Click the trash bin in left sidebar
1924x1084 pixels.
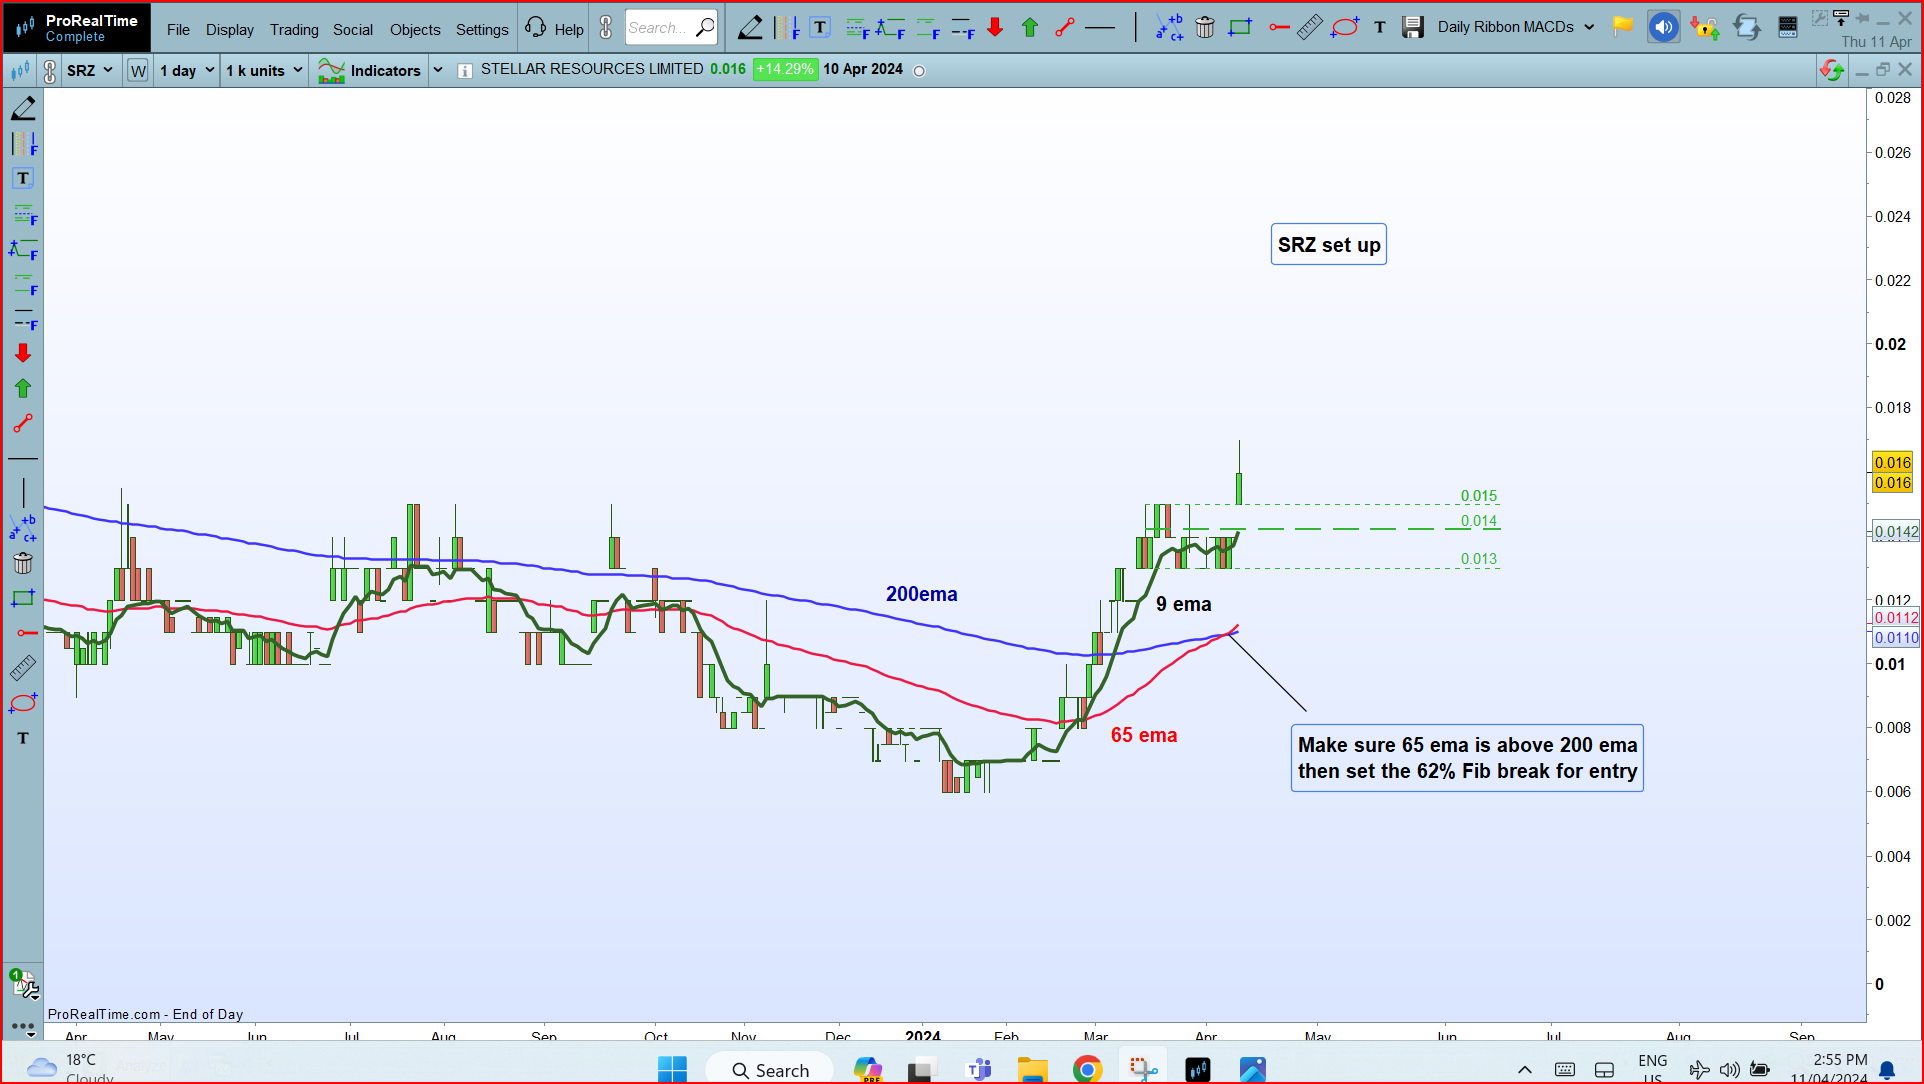(23, 563)
